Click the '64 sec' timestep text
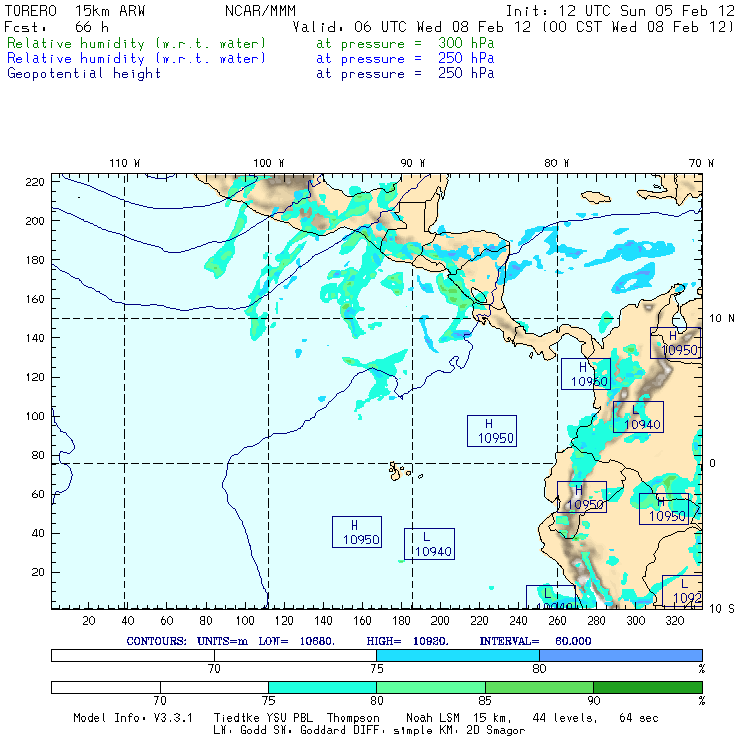Image resolution: width=740 pixels, height=740 pixels. coord(639,718)
